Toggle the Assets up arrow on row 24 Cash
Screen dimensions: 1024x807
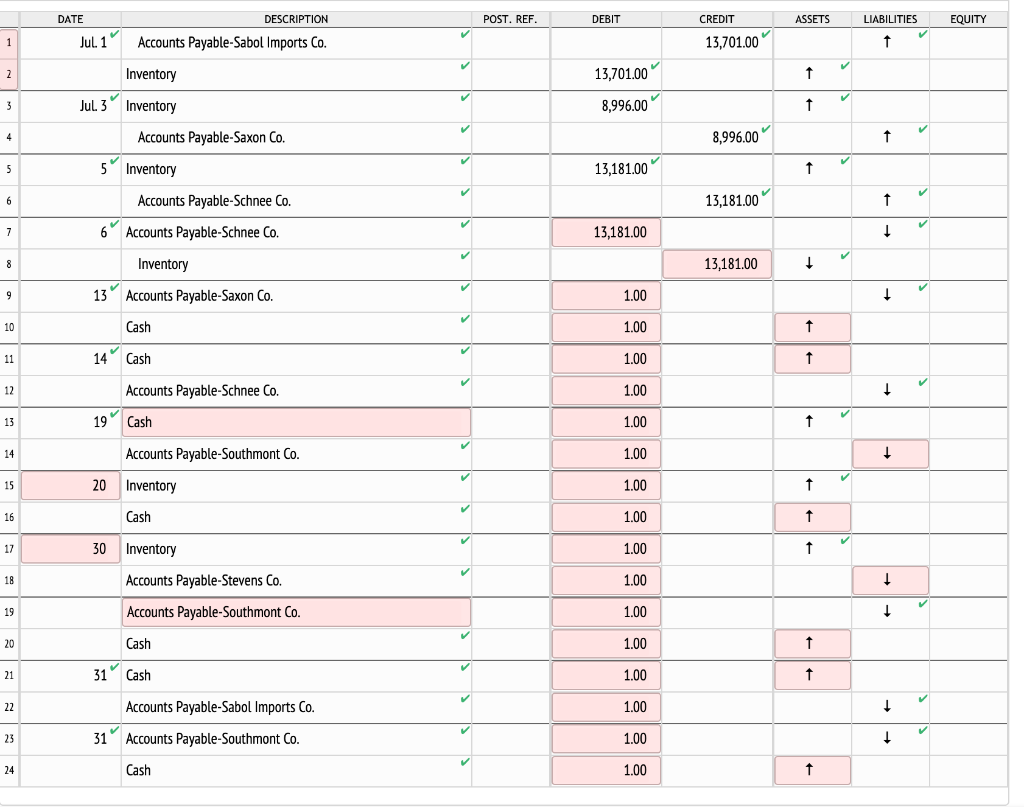(x=812, y=770)
